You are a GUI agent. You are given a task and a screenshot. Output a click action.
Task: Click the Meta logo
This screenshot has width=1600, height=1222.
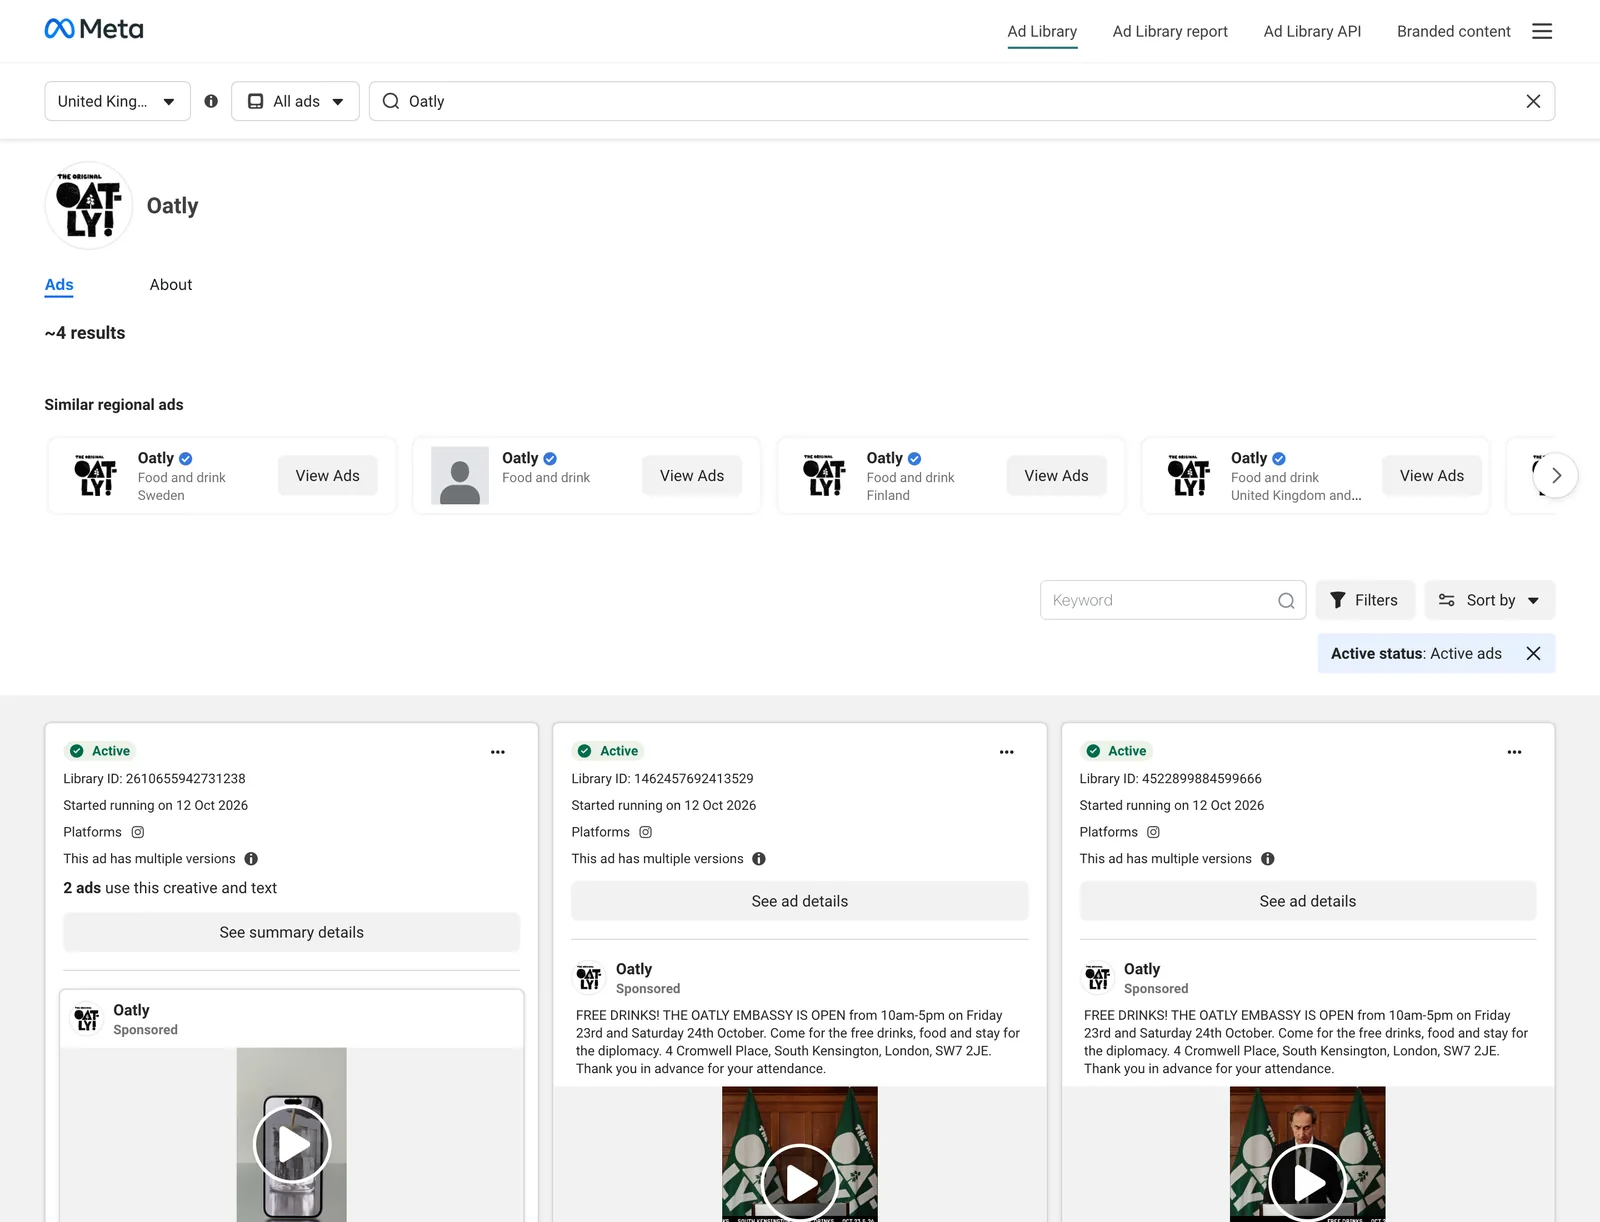[94, 29]
